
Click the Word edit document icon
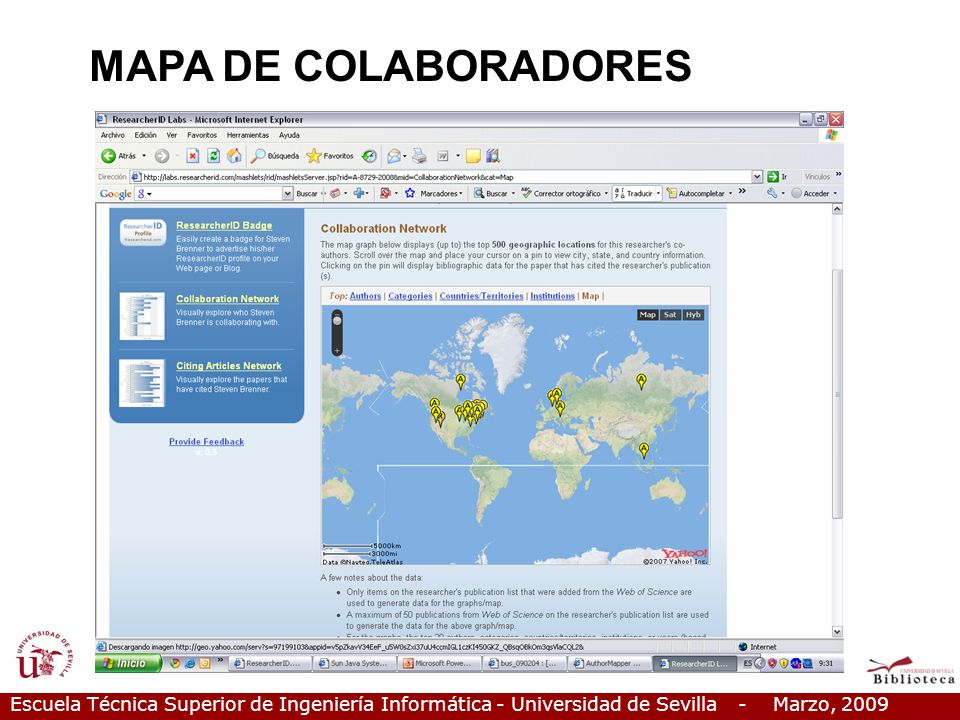[x=442, y=156]
